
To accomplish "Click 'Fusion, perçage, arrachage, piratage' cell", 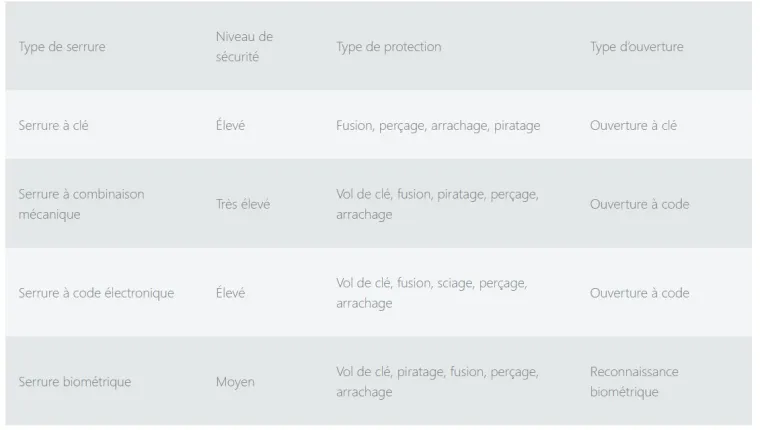I will pyautogui.click(x=438, y=126).
